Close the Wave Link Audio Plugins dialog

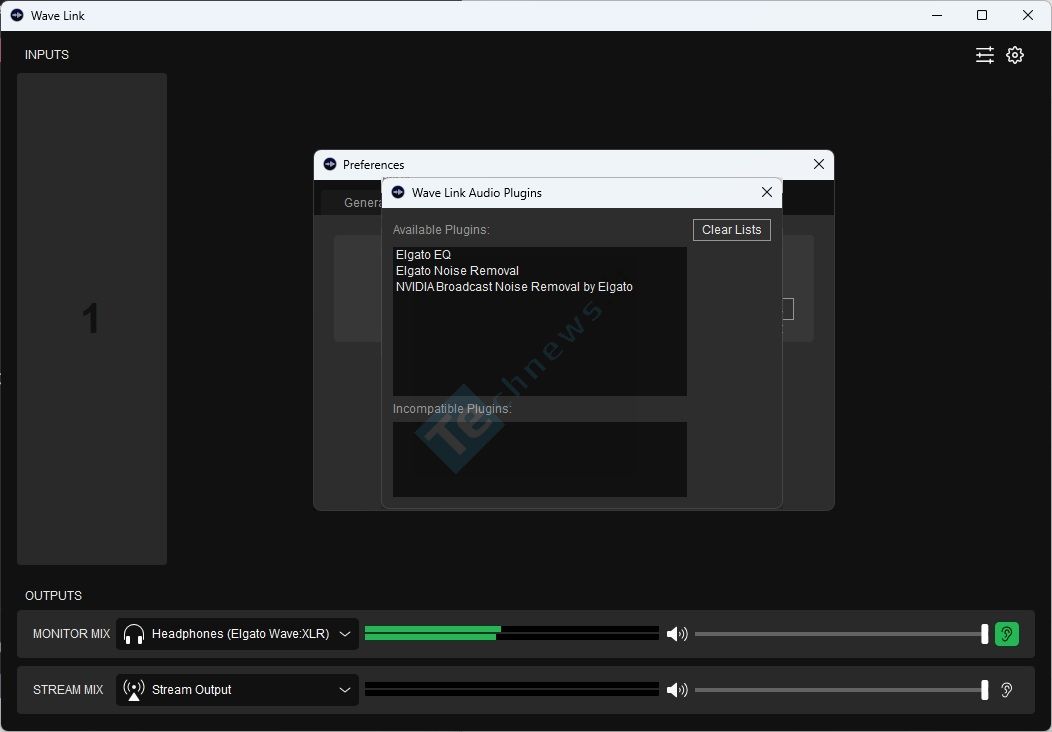pos(767,193)
